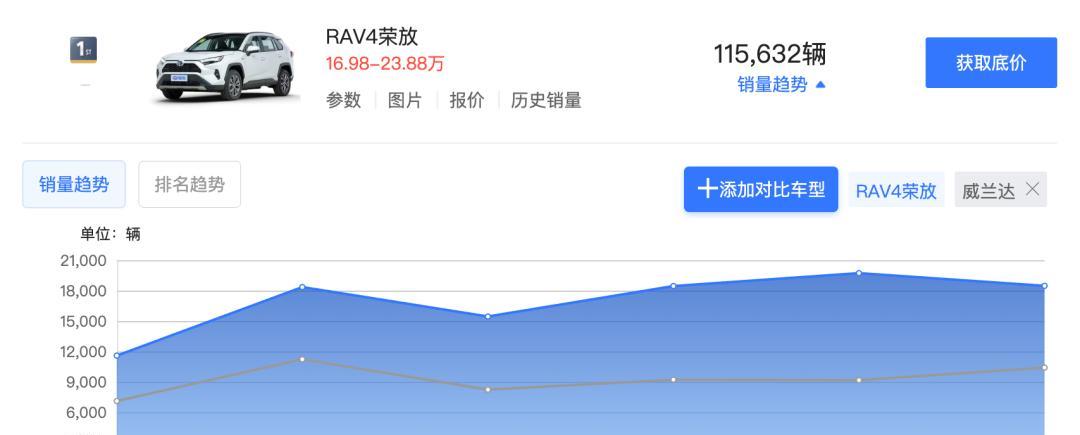Screen dimensions: 1080x435
Task: Select the RAV4荣放 comparison tag
Action: point(896,190)
